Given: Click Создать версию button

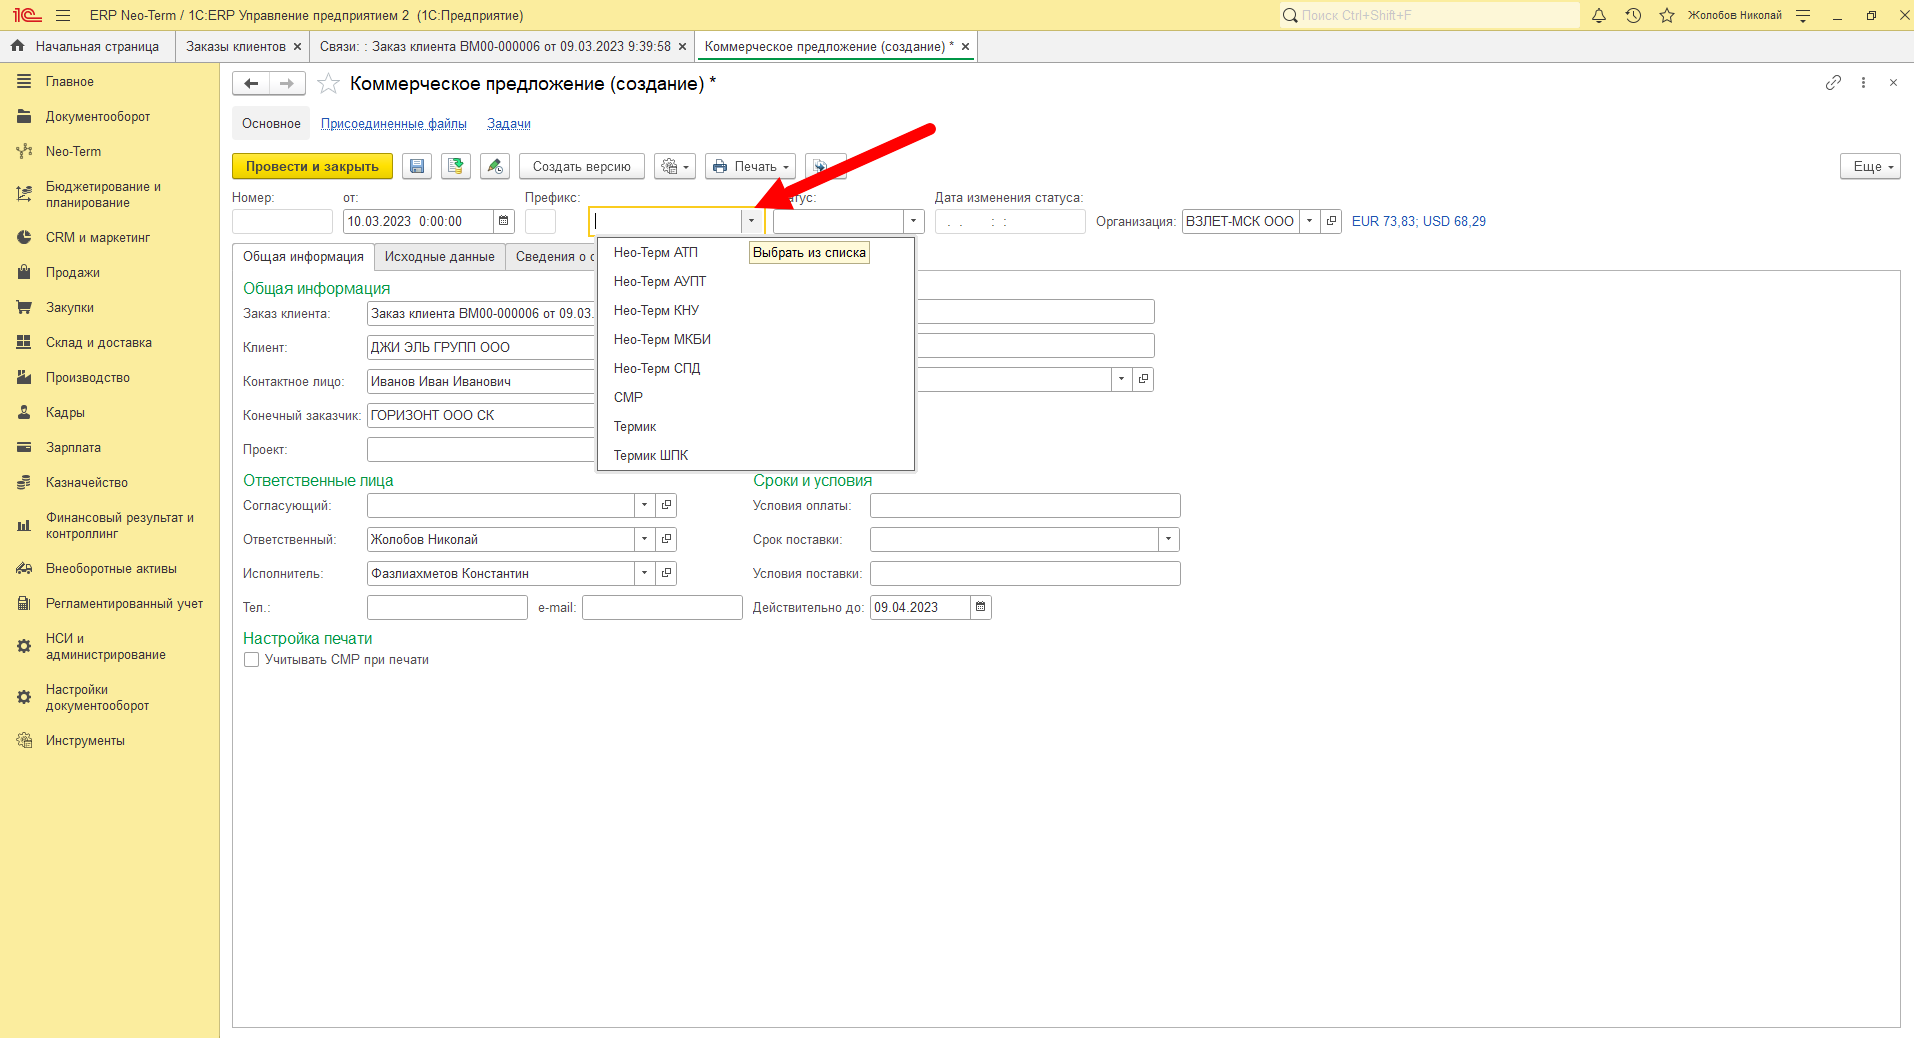Looking at the screenshot, I should (582, 167).
